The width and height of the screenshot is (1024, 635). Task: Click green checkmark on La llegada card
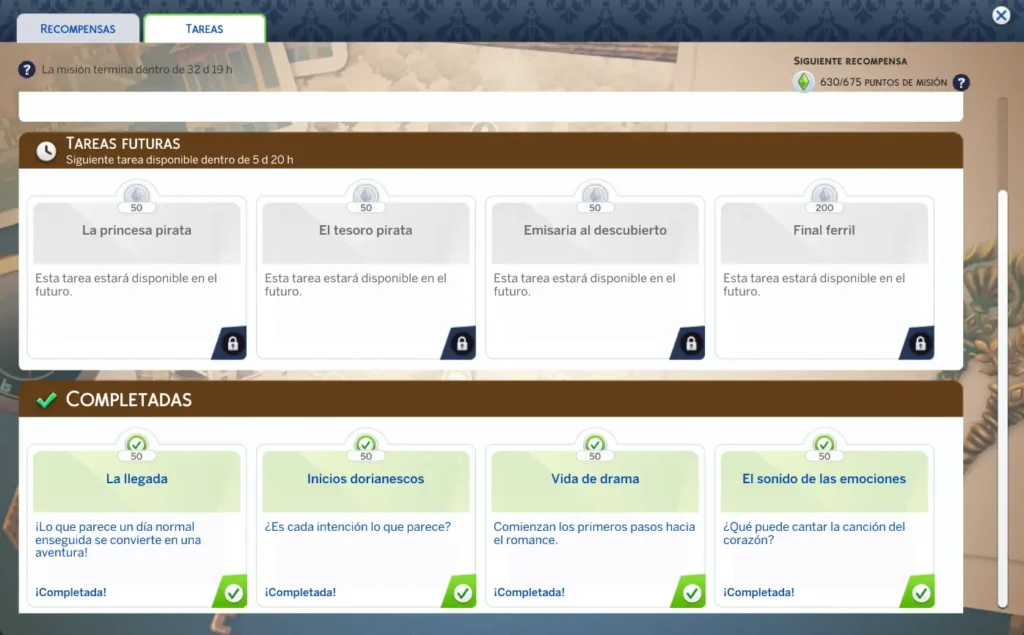coord(233,593)
